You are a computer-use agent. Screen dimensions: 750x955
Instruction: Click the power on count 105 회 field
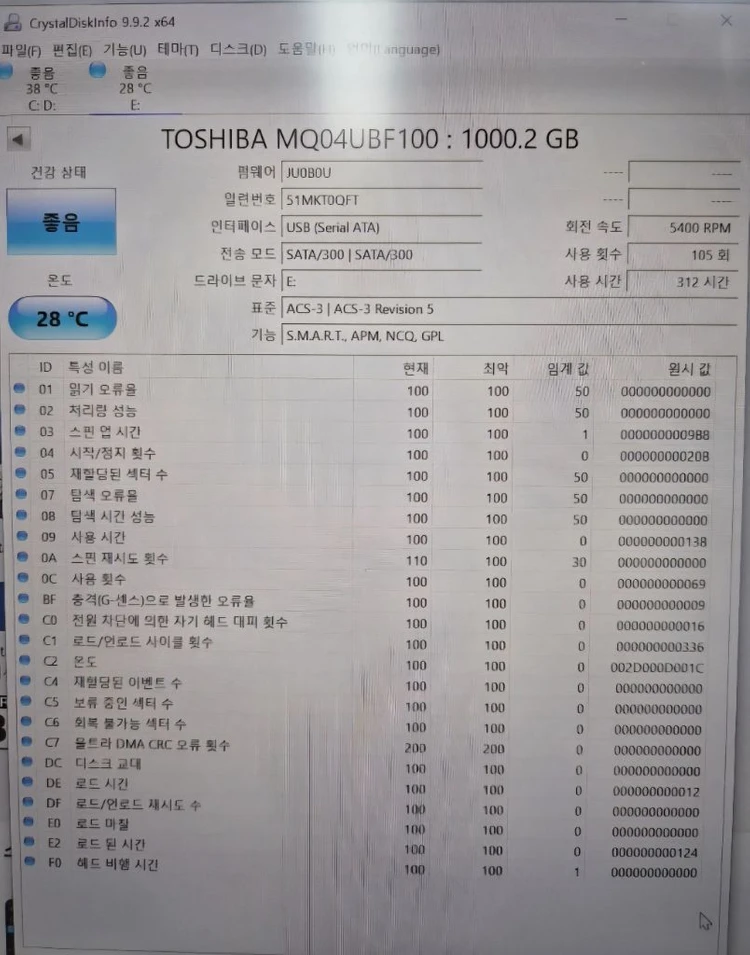[682, 255]
